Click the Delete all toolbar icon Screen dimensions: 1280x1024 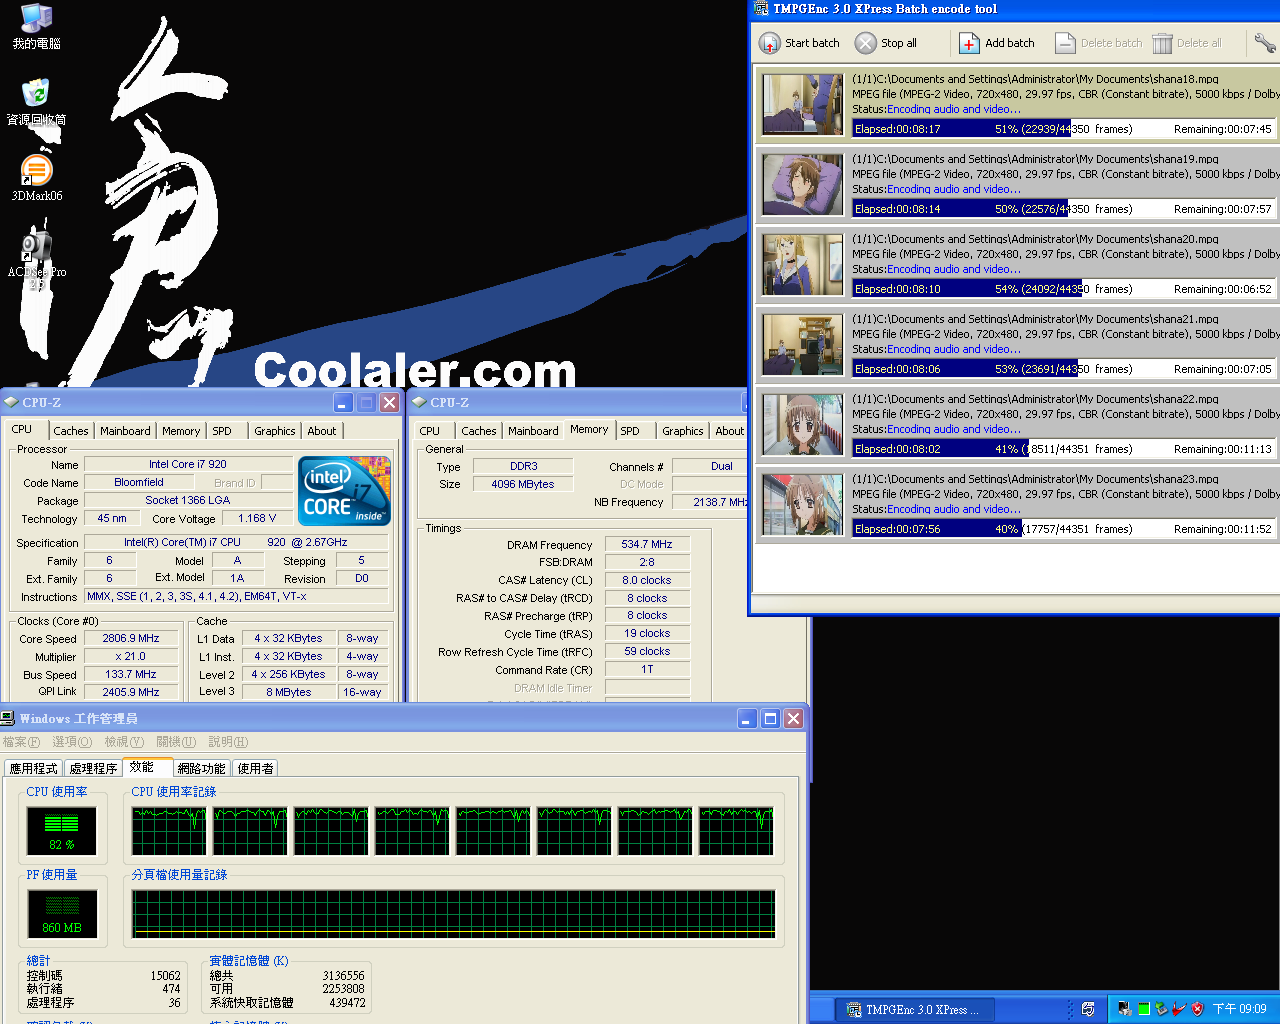[1162, 43]
